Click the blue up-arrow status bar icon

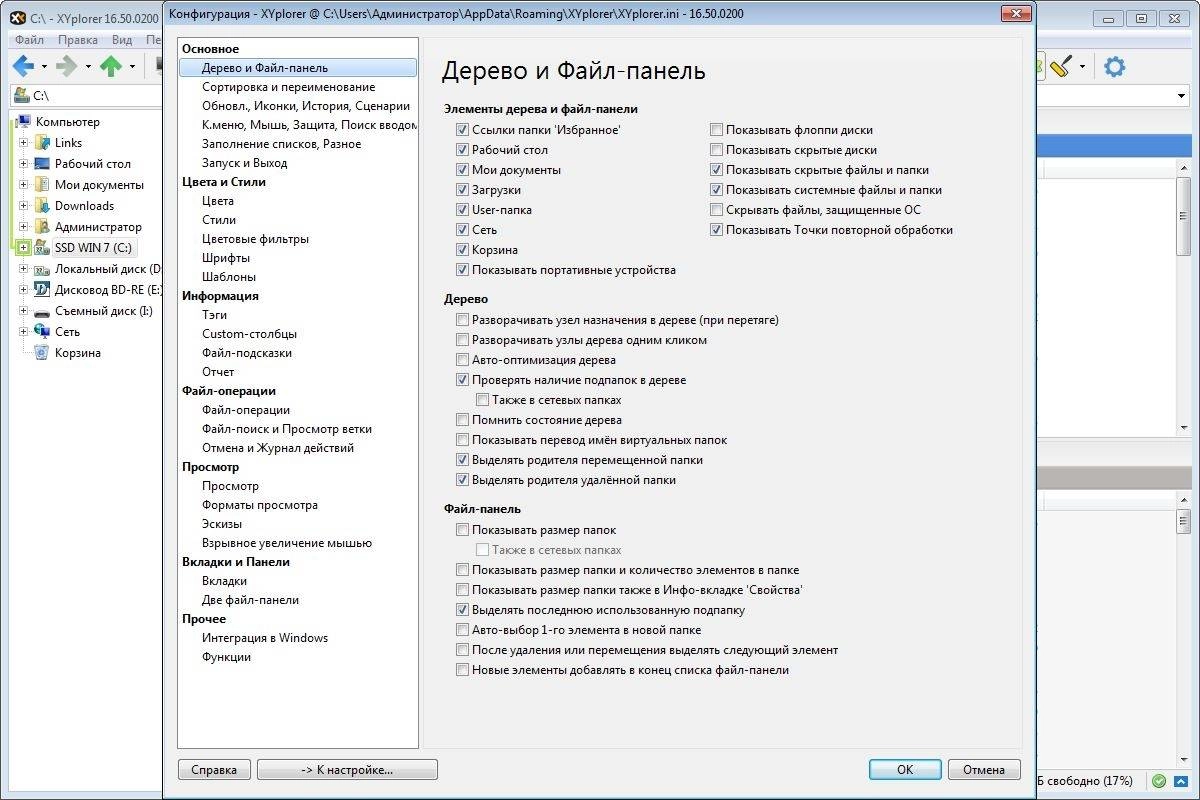tap(1180, 781)
